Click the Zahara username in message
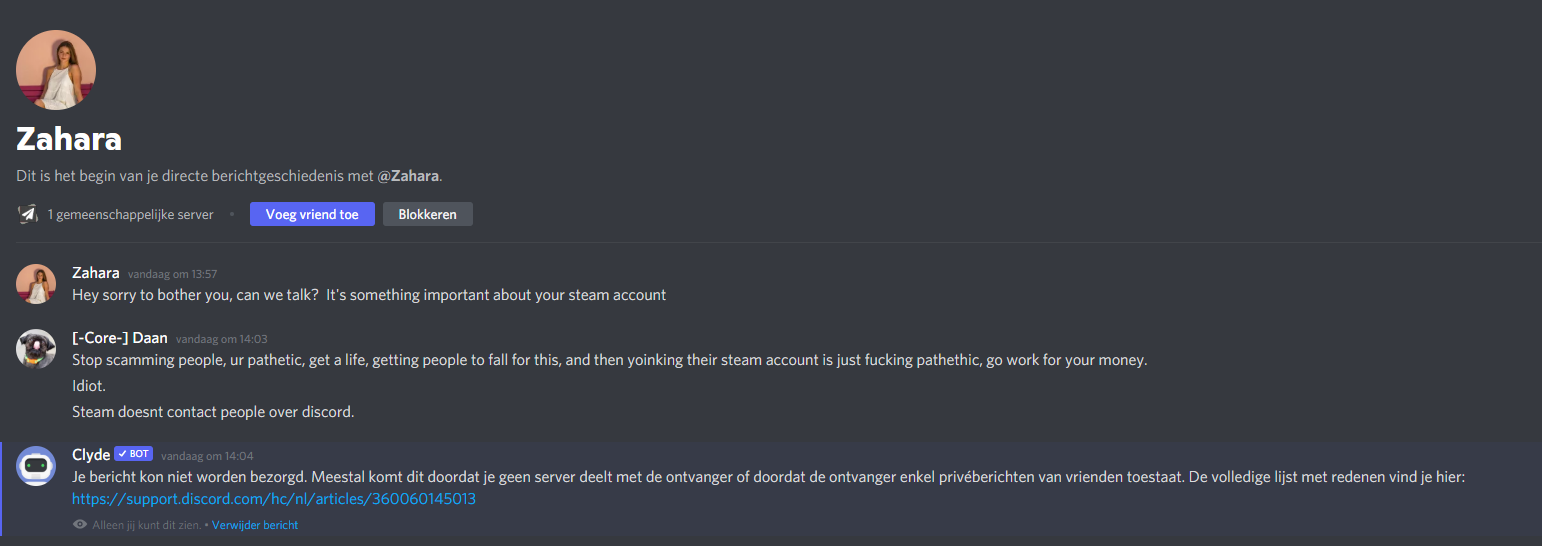Screen dimensions: 1542x546 pyautogui.click(x=96, y=273)
